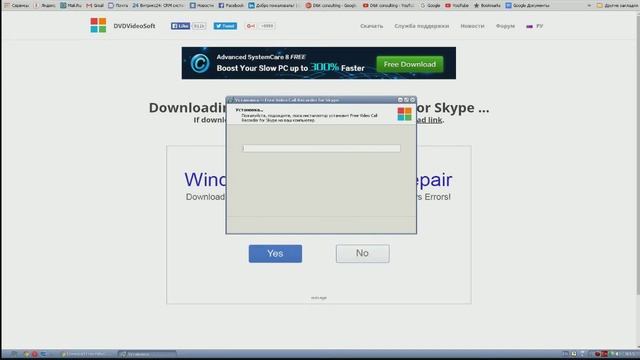Open the РУ language selector
This screenshot has height=360, width=640.
point(535,26)
